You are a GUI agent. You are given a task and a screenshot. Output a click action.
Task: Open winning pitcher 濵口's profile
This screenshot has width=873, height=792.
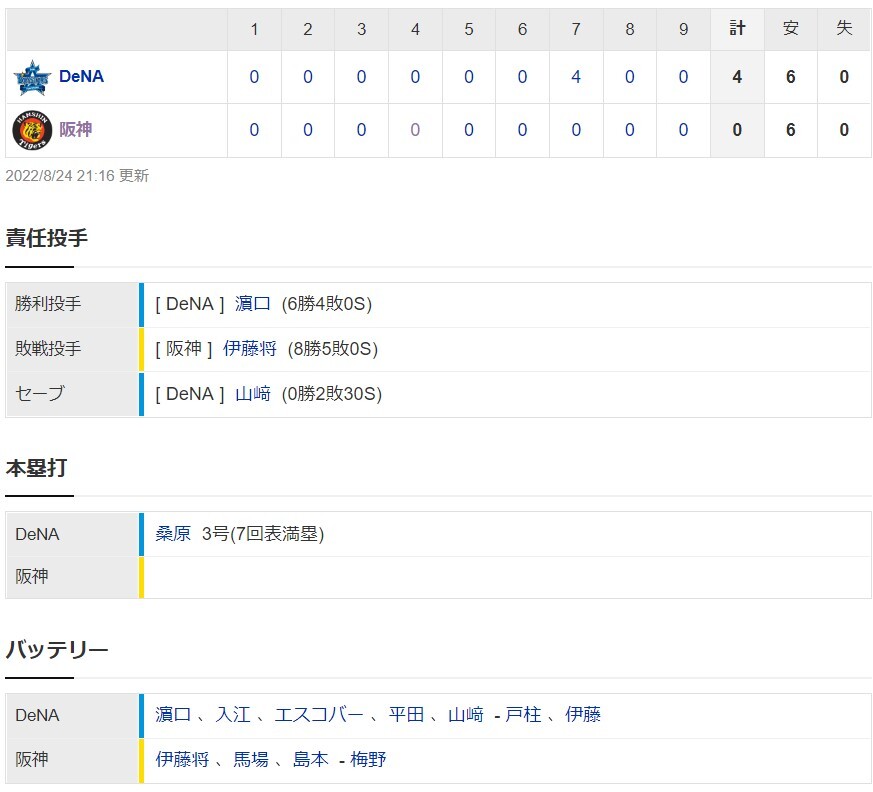(253, 304)
